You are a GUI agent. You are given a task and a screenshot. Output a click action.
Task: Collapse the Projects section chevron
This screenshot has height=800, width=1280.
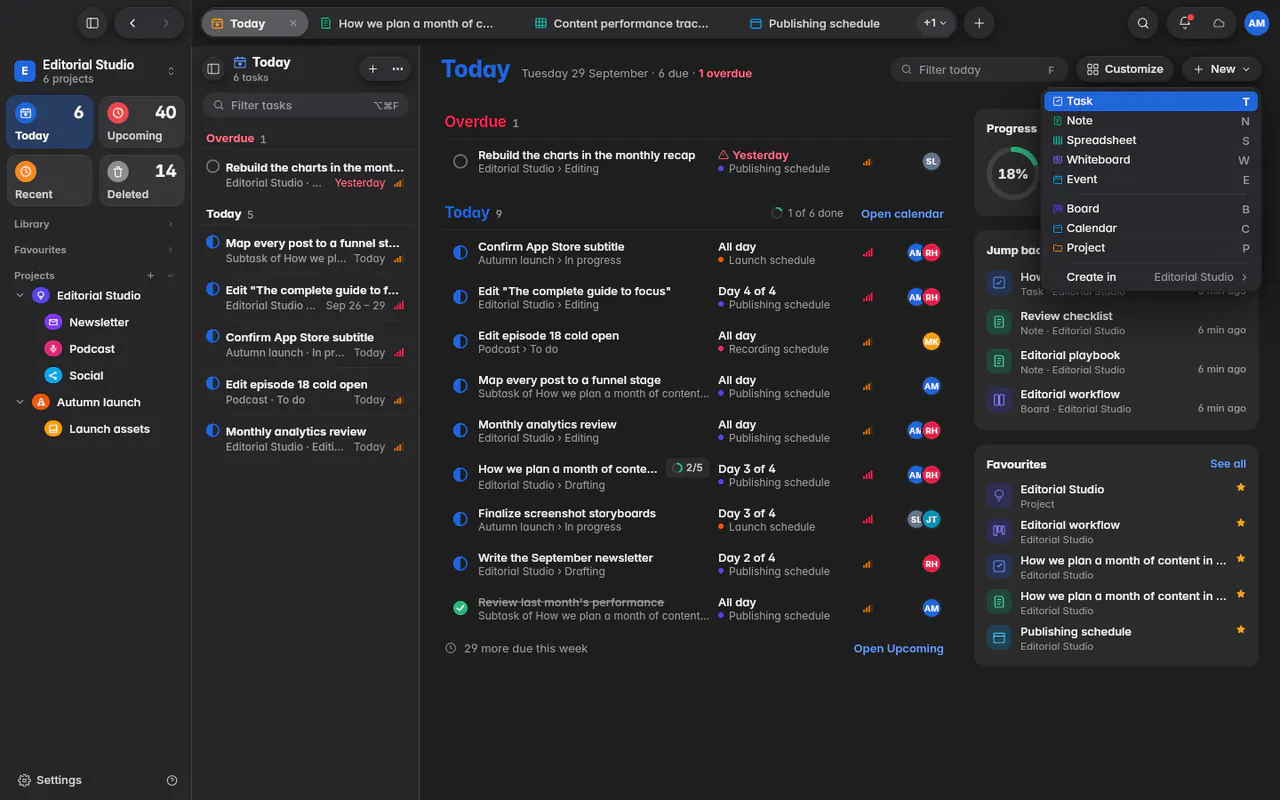(x=170, y=275)
